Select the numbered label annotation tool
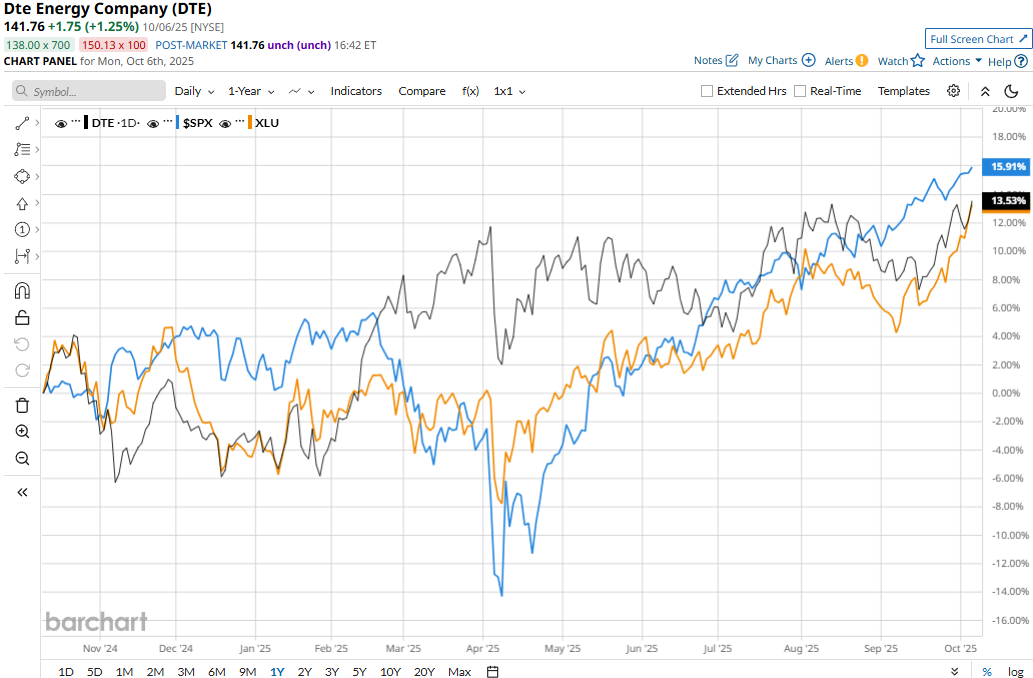1033x678 pixels. pyautogui.click(x=22, y=229)
